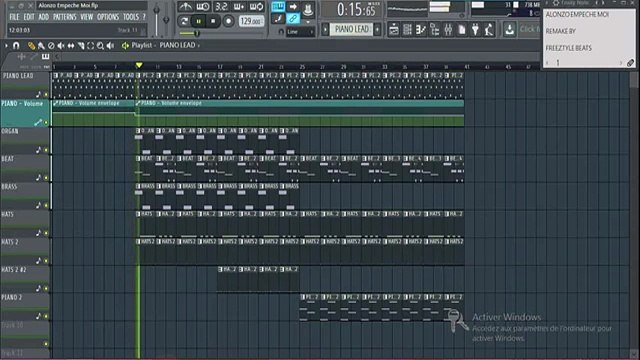Open the Line snap selector dropdown
The height and width of the screenshot is (360, 640).
pos(300,32)
